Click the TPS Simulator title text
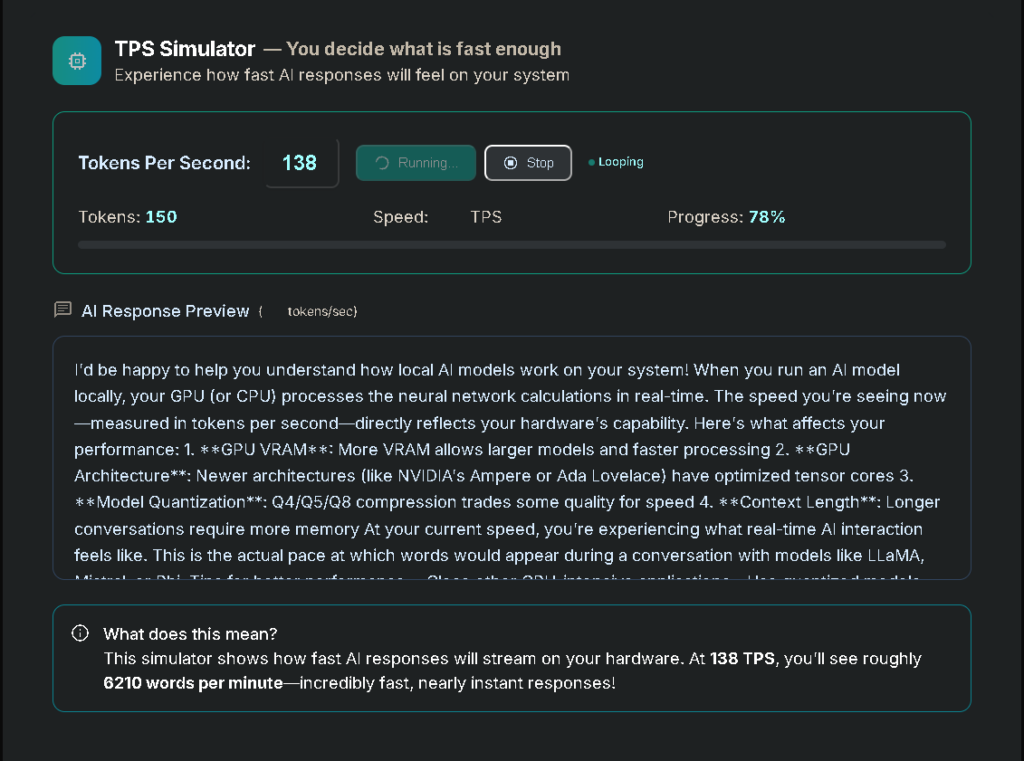The image size is (1024, 761). point(185,49)
